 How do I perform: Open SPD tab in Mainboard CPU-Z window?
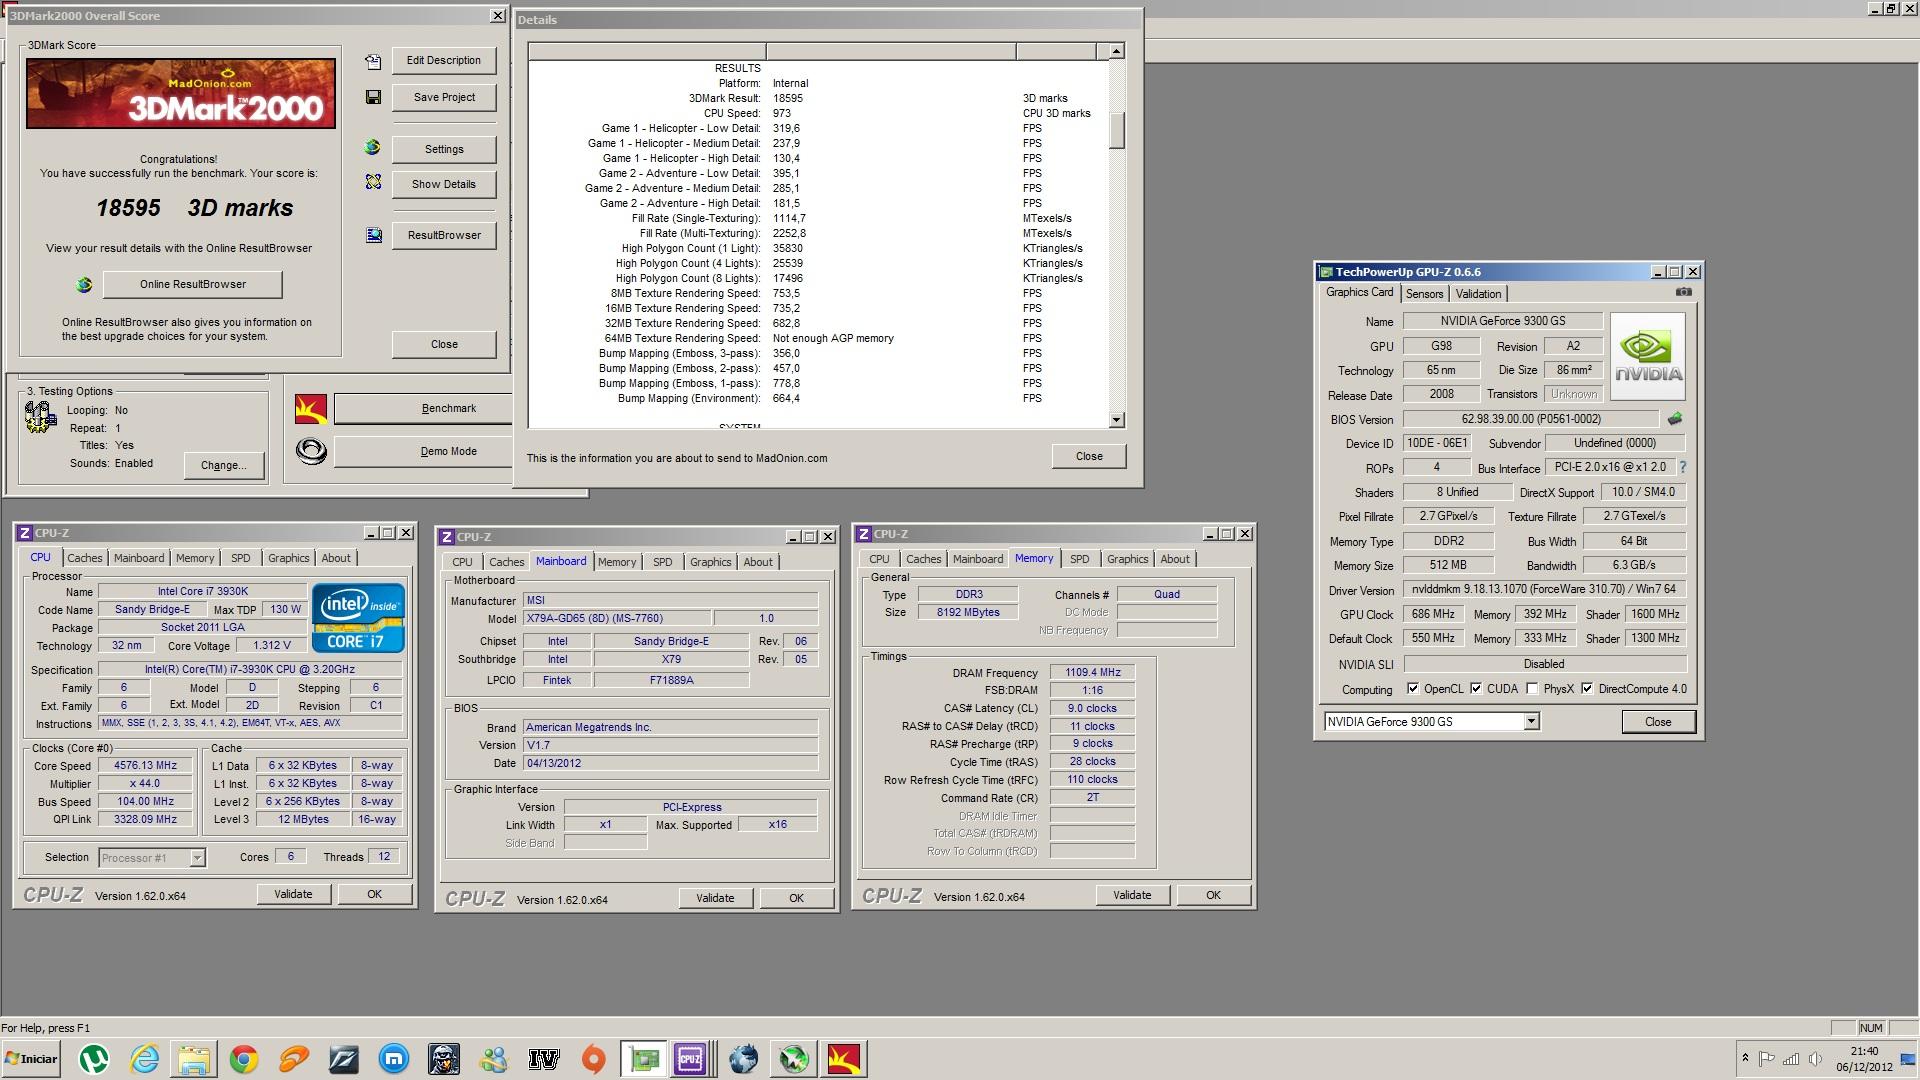tap(663, 562)
